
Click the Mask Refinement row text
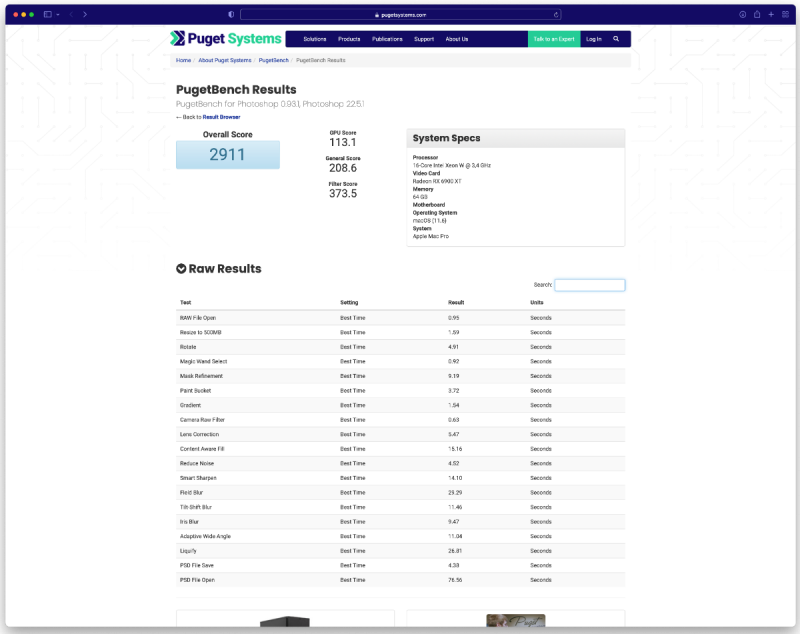(x=201, y=376)
